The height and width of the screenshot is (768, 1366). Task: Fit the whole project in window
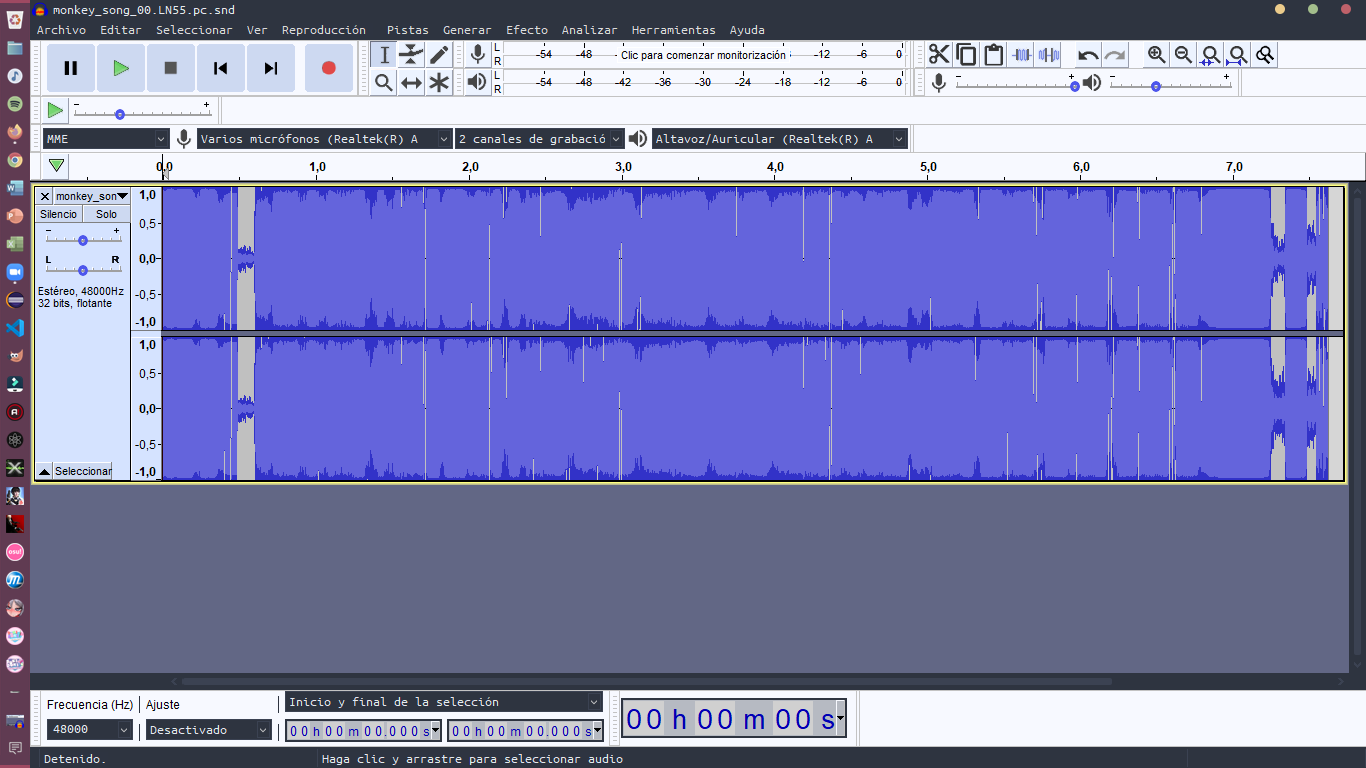point(1238,55)
